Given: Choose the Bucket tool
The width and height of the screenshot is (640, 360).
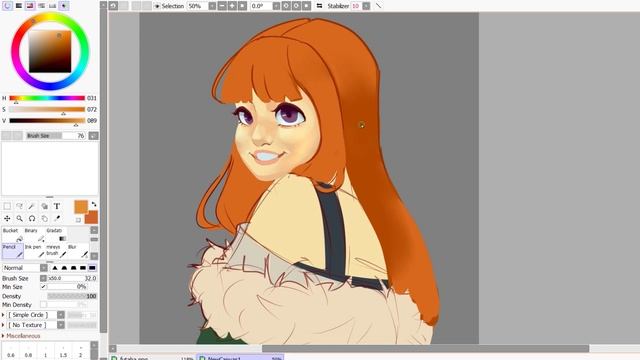Looking at the screenshot, I should [x=12, y=234].
